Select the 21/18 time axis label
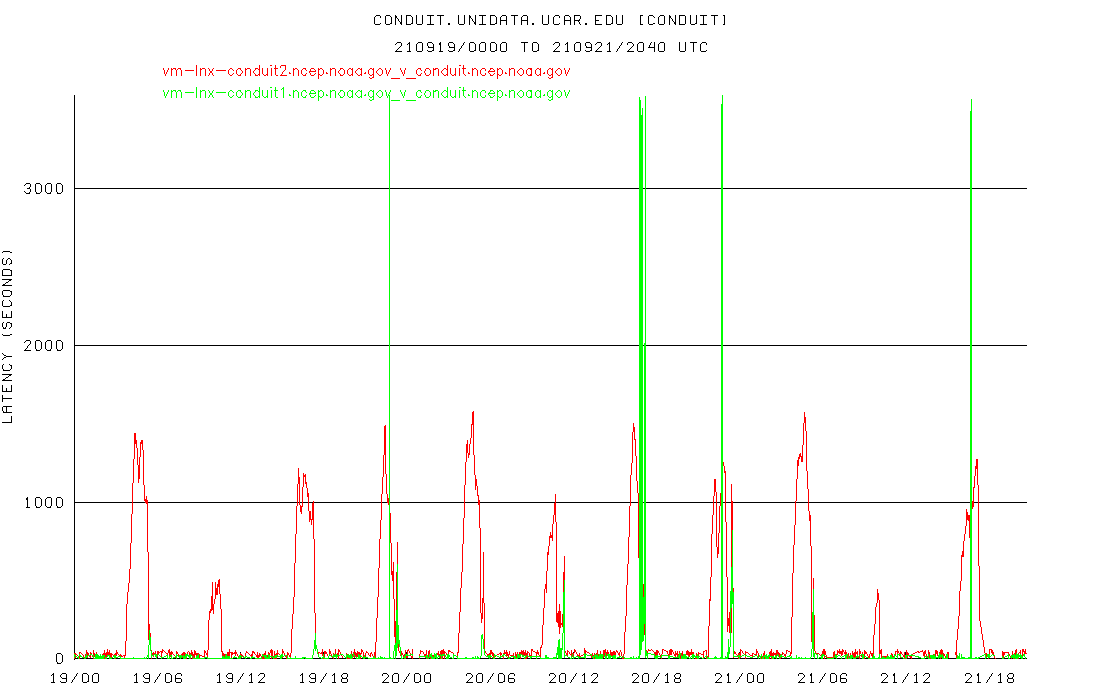Screen dimensions: 1100x700 pos(989,678)
